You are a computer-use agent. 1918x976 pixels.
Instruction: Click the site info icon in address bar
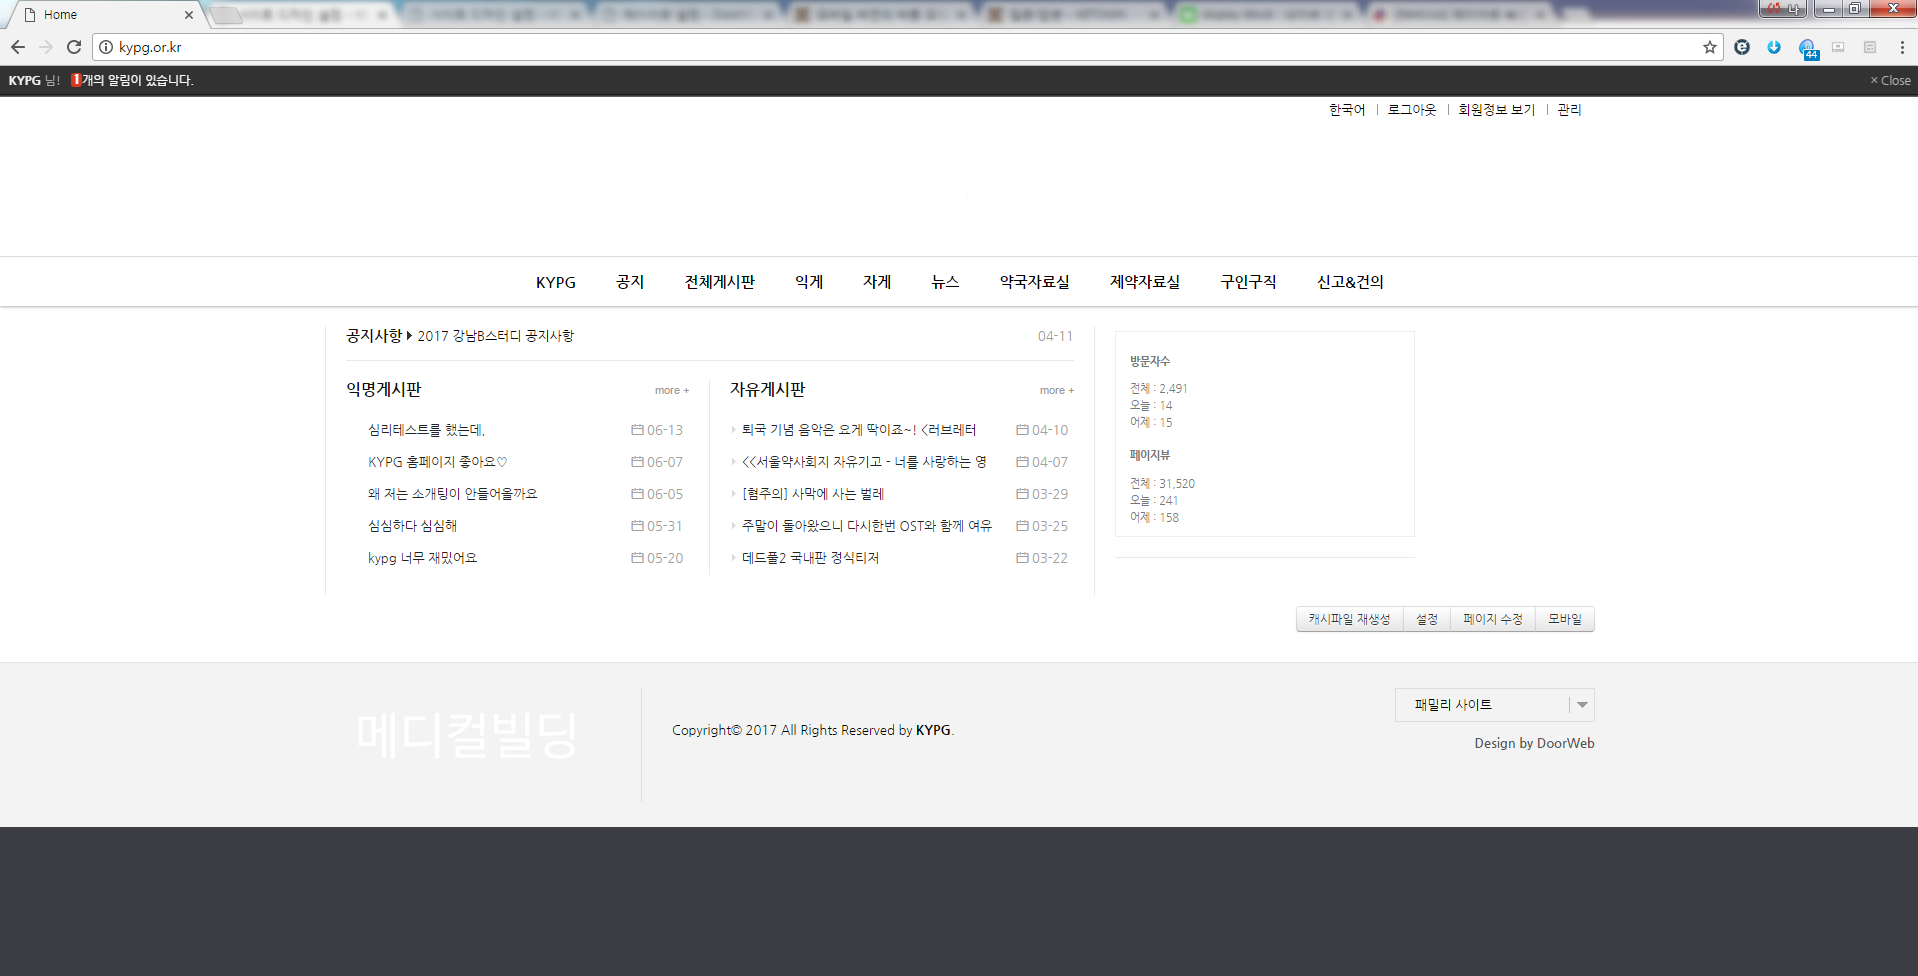[106, 47]
